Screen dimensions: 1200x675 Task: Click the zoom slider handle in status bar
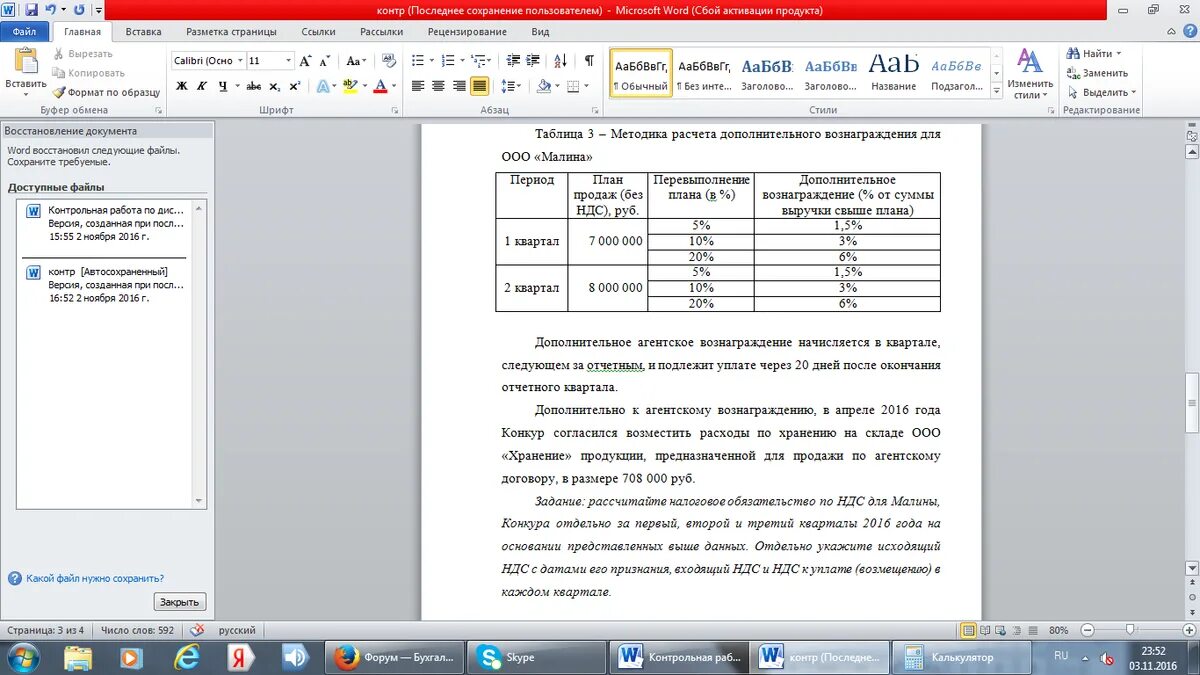pyautogui.click(x=1130, y=630)
